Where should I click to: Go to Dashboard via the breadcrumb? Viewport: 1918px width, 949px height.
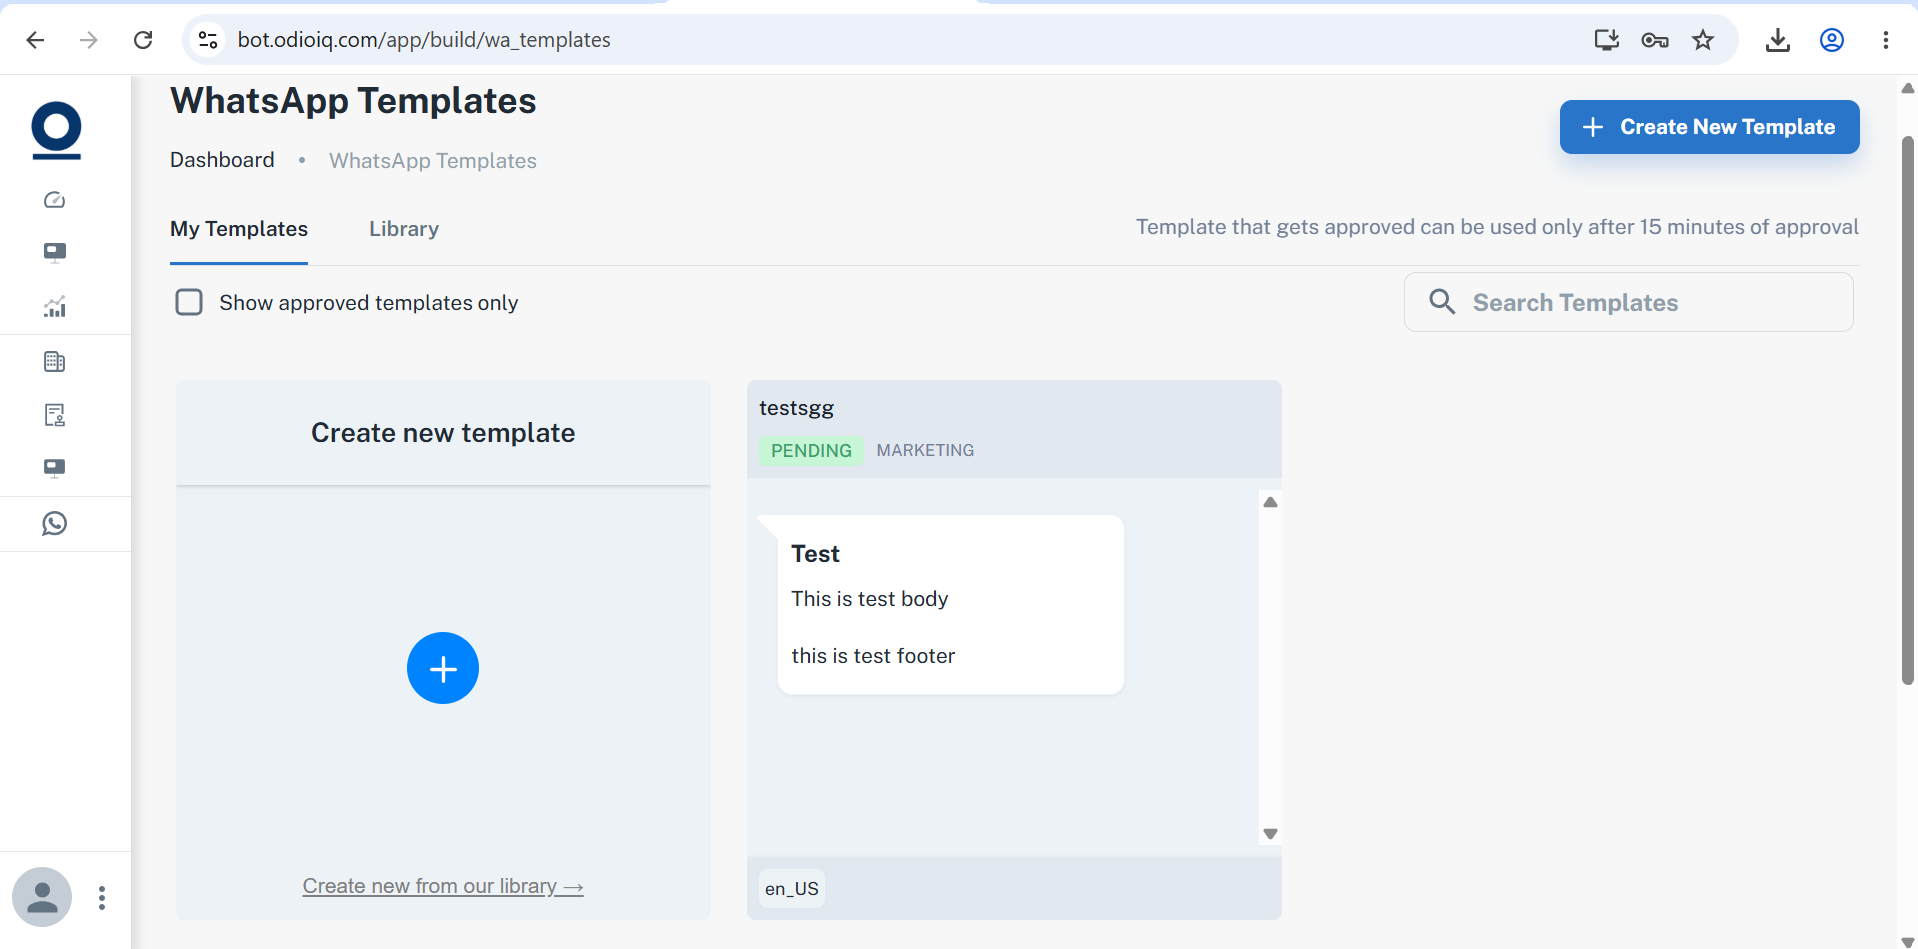tap(222, 160)
